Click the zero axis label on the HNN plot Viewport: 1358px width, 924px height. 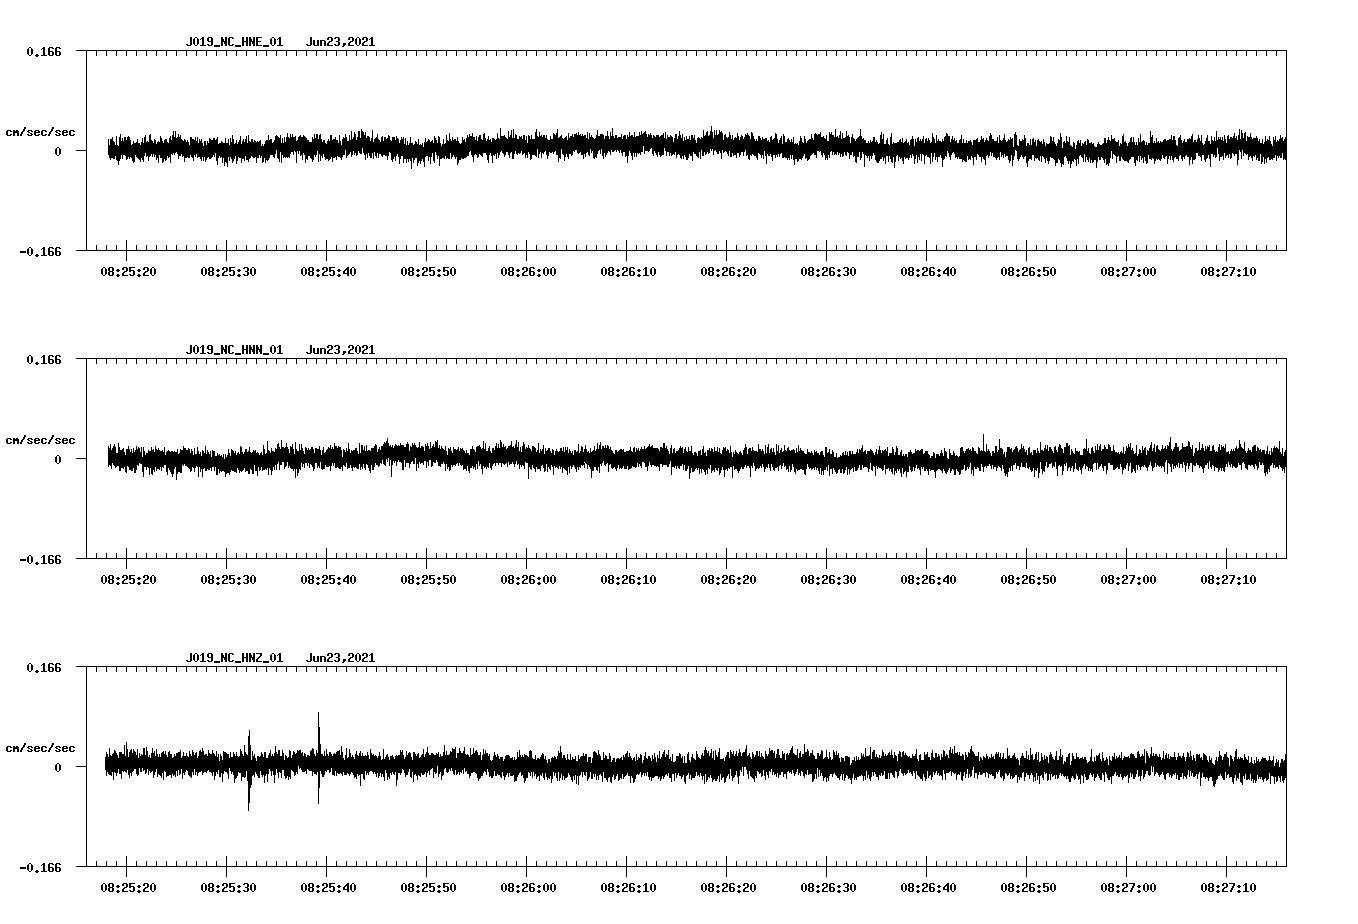click(58, 460)
